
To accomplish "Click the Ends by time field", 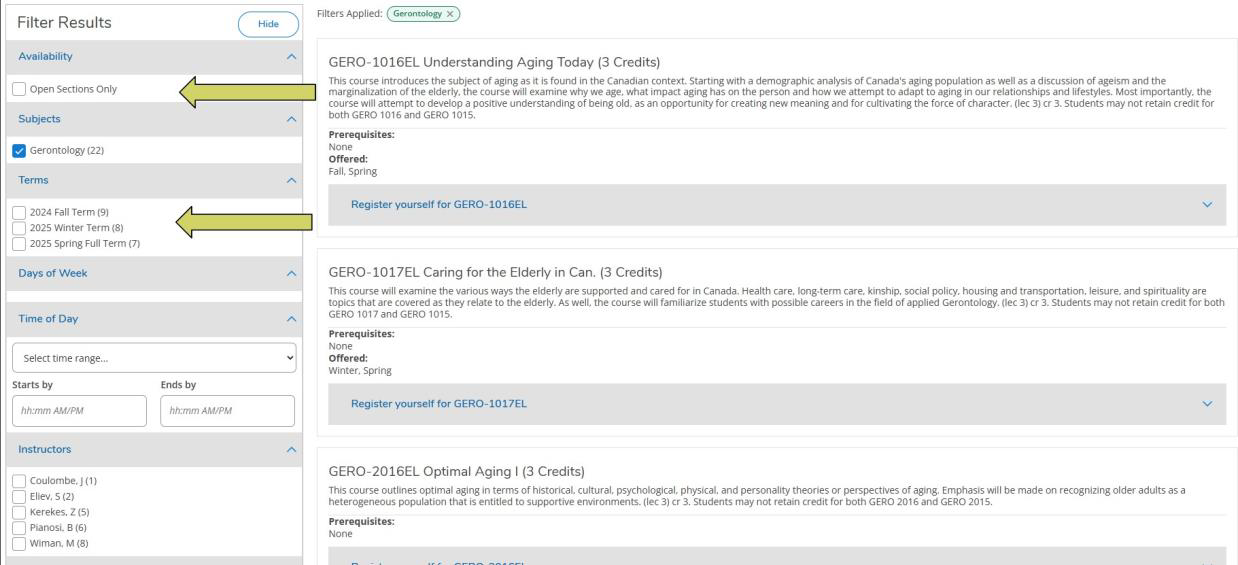I will pos(227,410).
